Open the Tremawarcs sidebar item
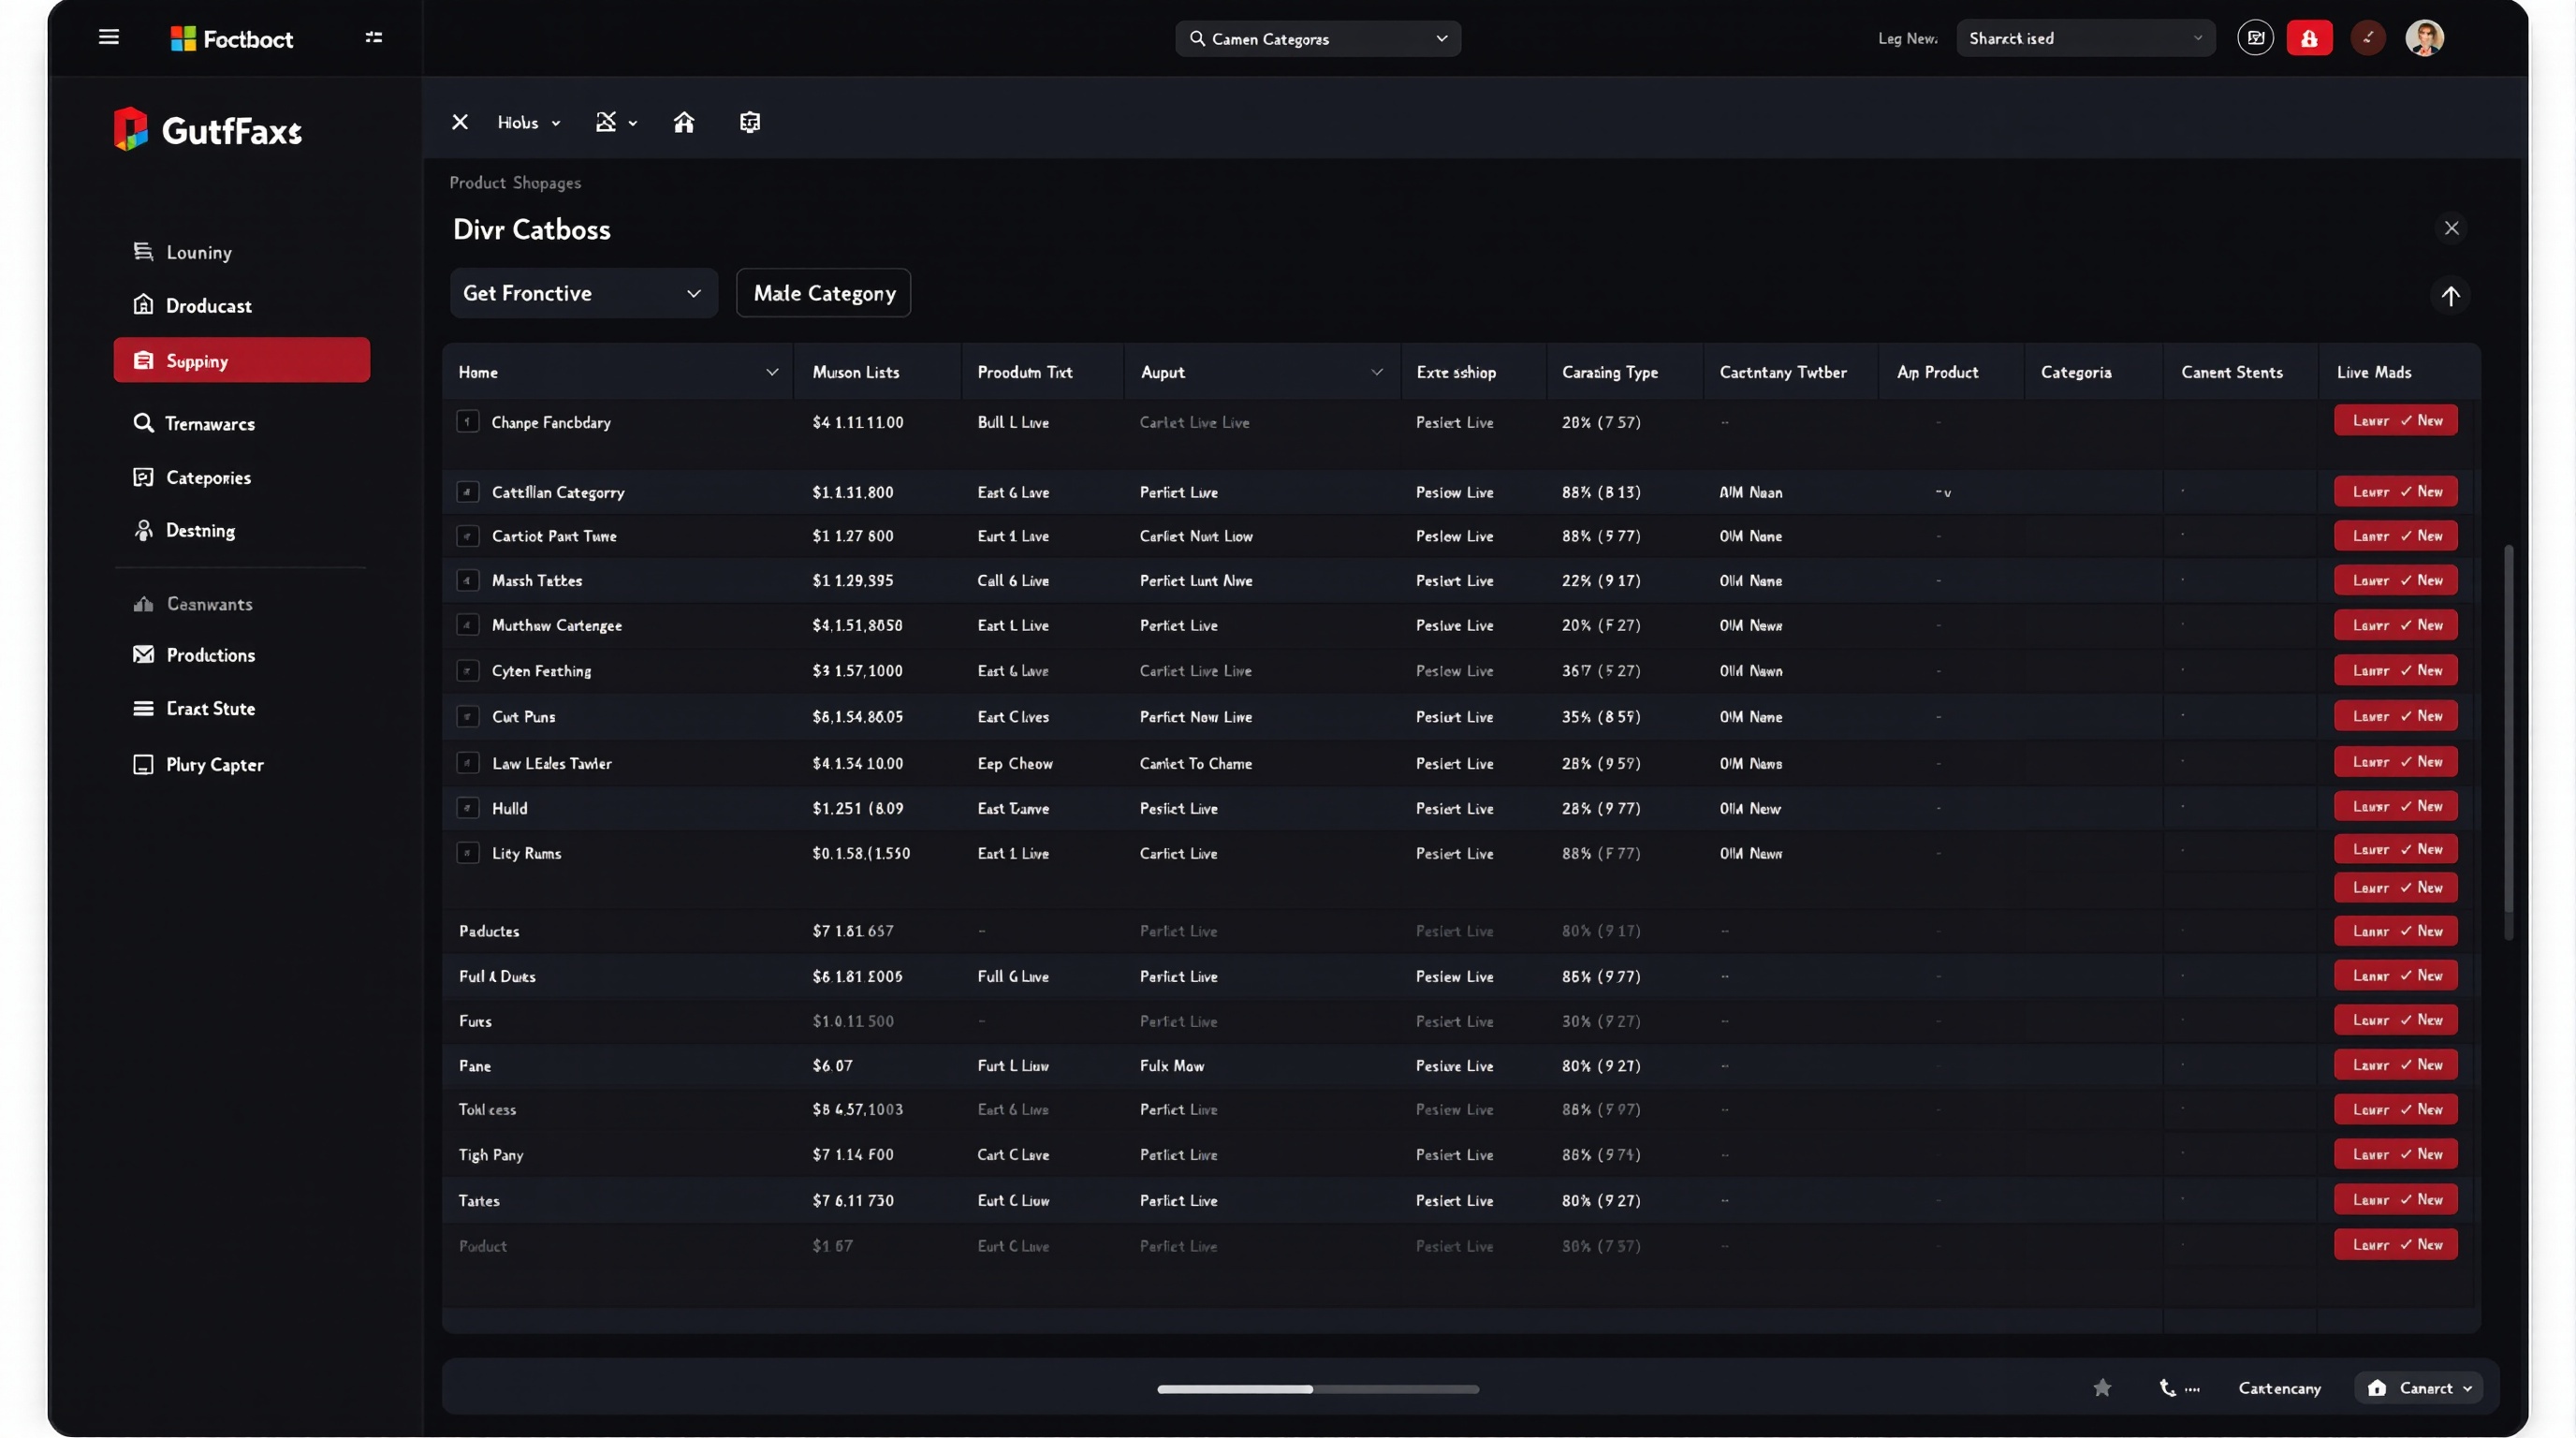This screenshot has width=2576, height=1438. pos(194,423)
